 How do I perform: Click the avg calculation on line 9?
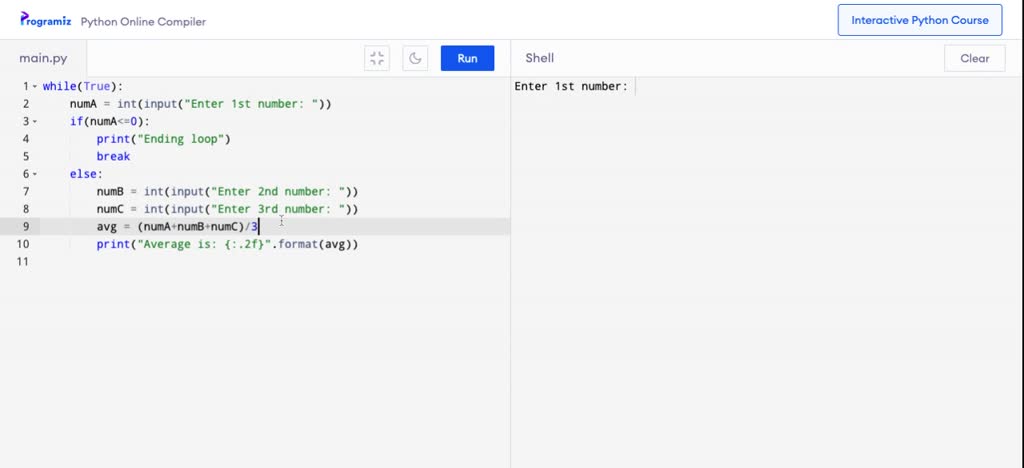tap(178, 226)
